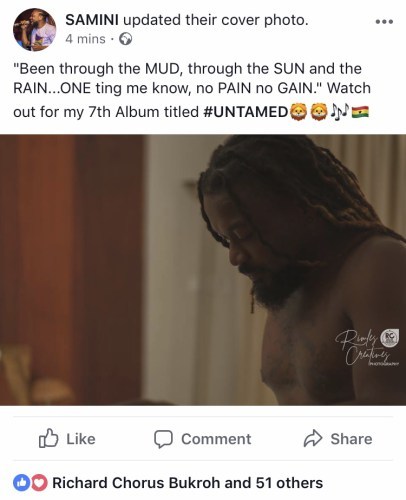Click the Share button label
This screenshot has height=500, width=406.
(351, 439)
